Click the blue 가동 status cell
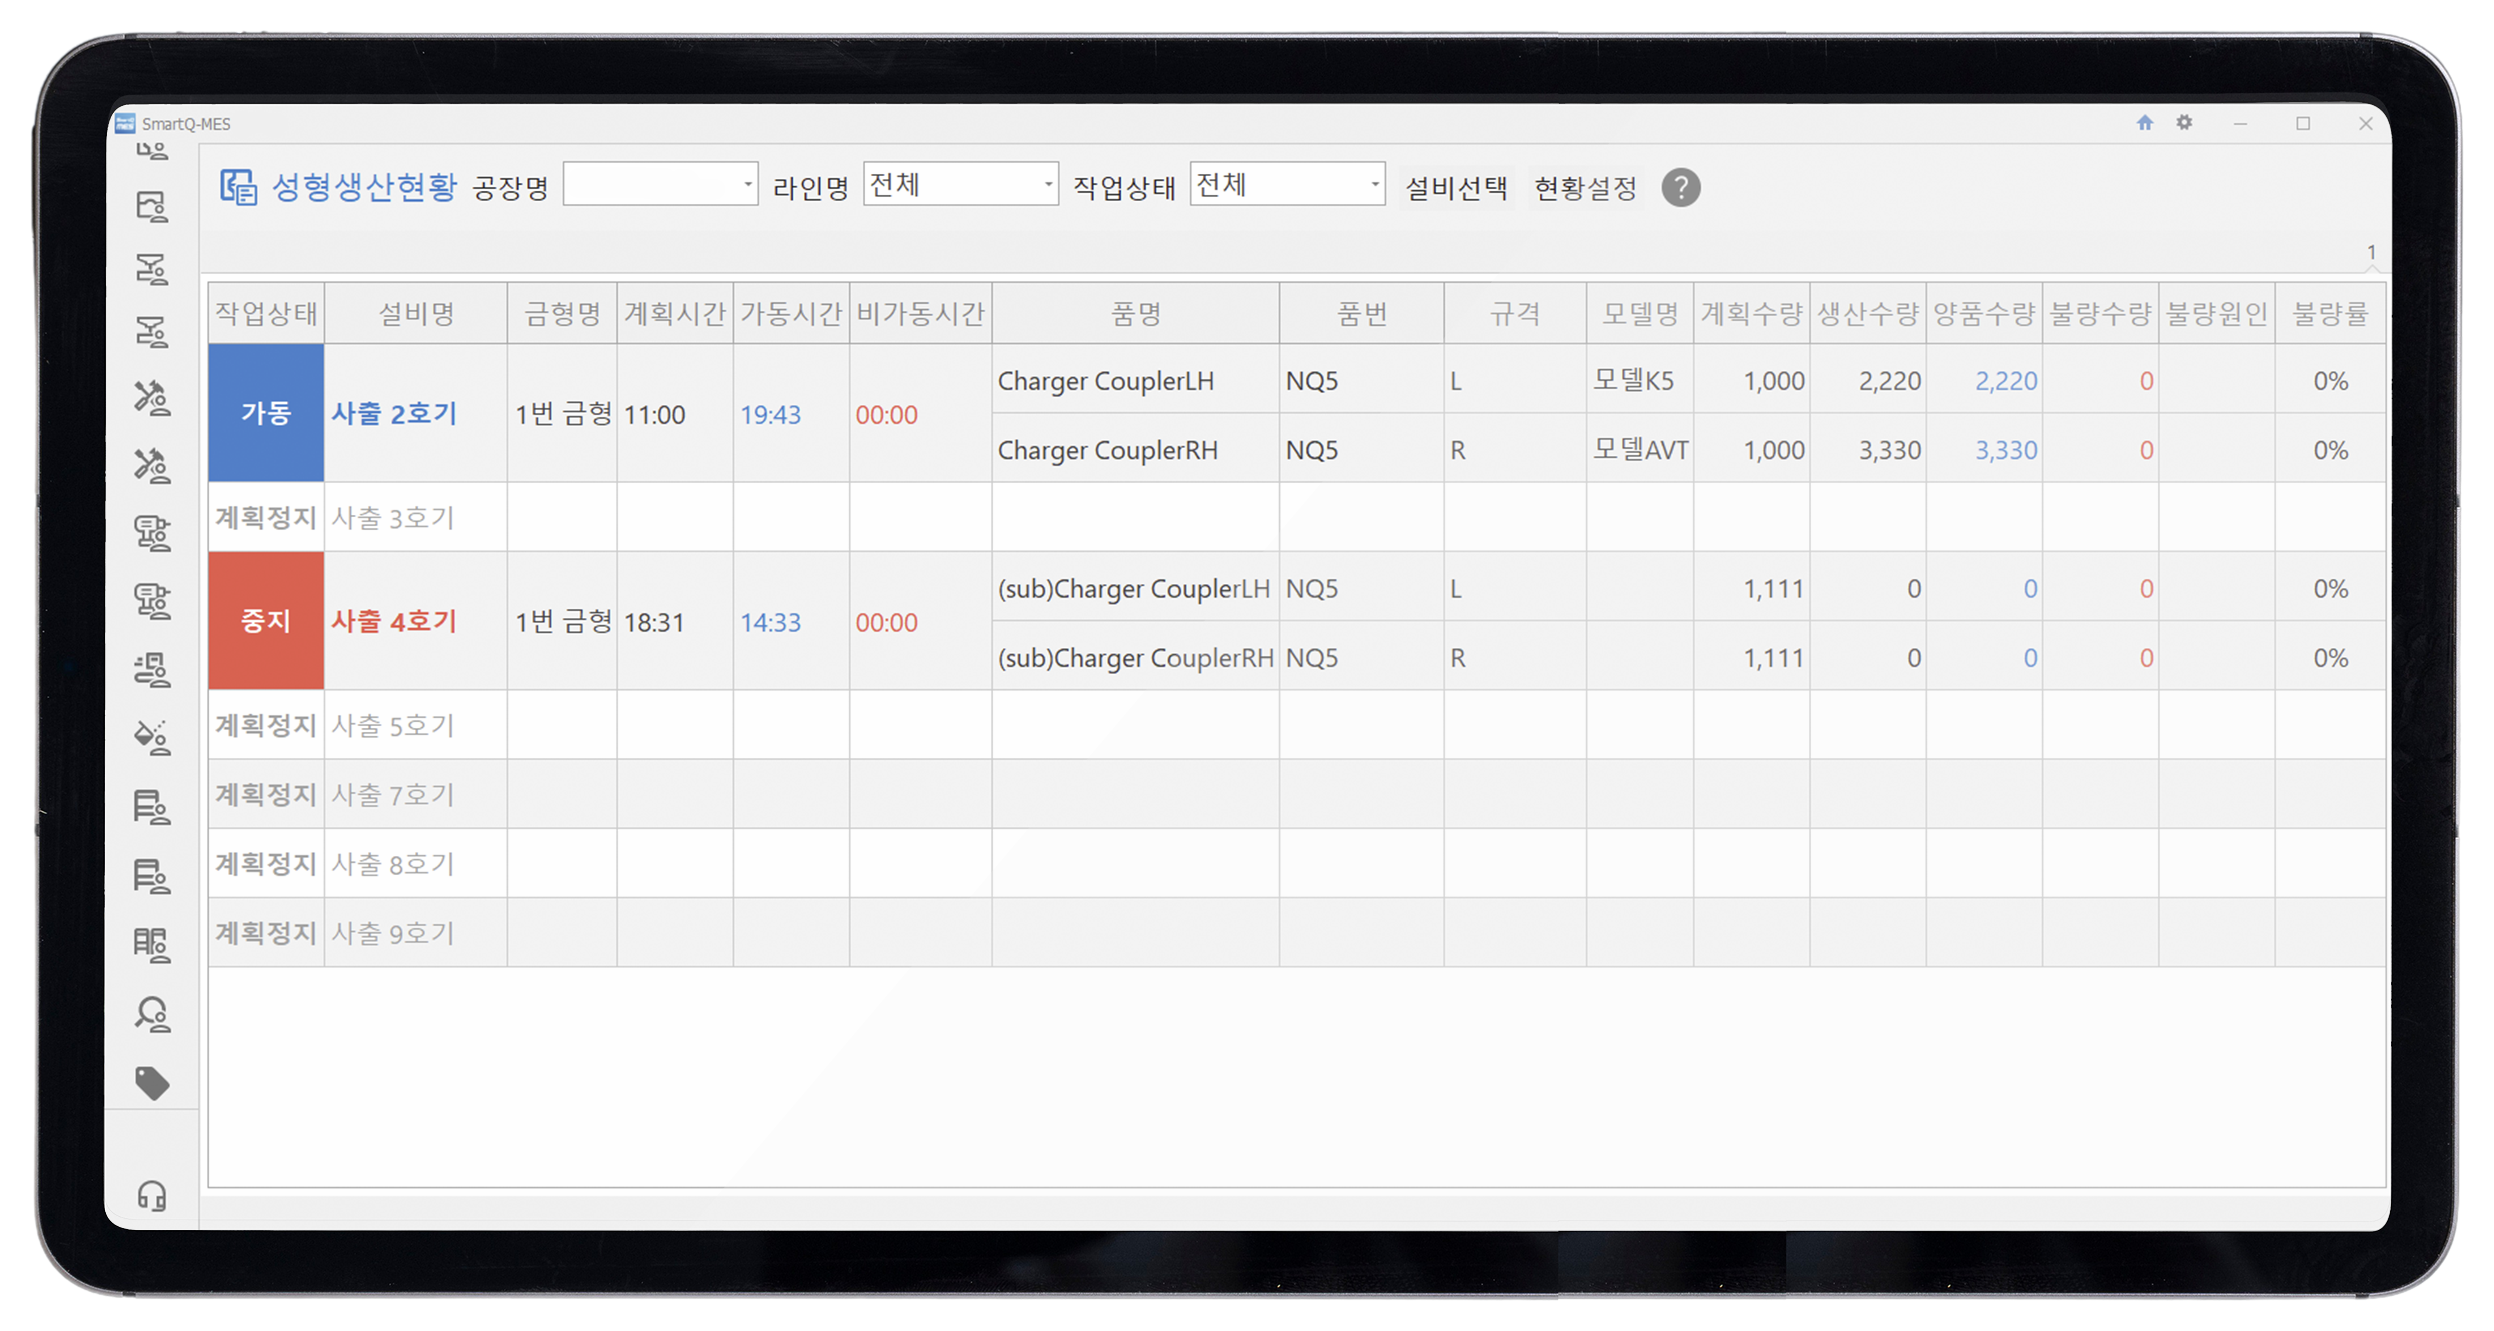The height and width of the screenshot is (1331, 2494). [x=266, y=413]
